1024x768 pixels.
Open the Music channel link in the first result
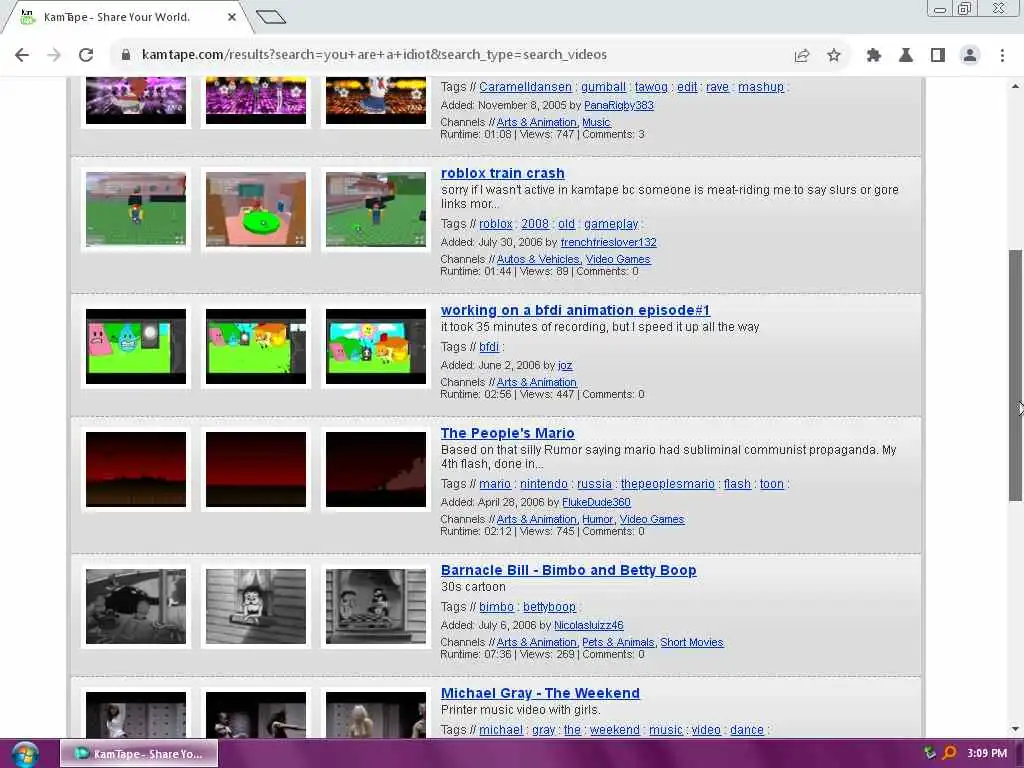pos(596,122)
